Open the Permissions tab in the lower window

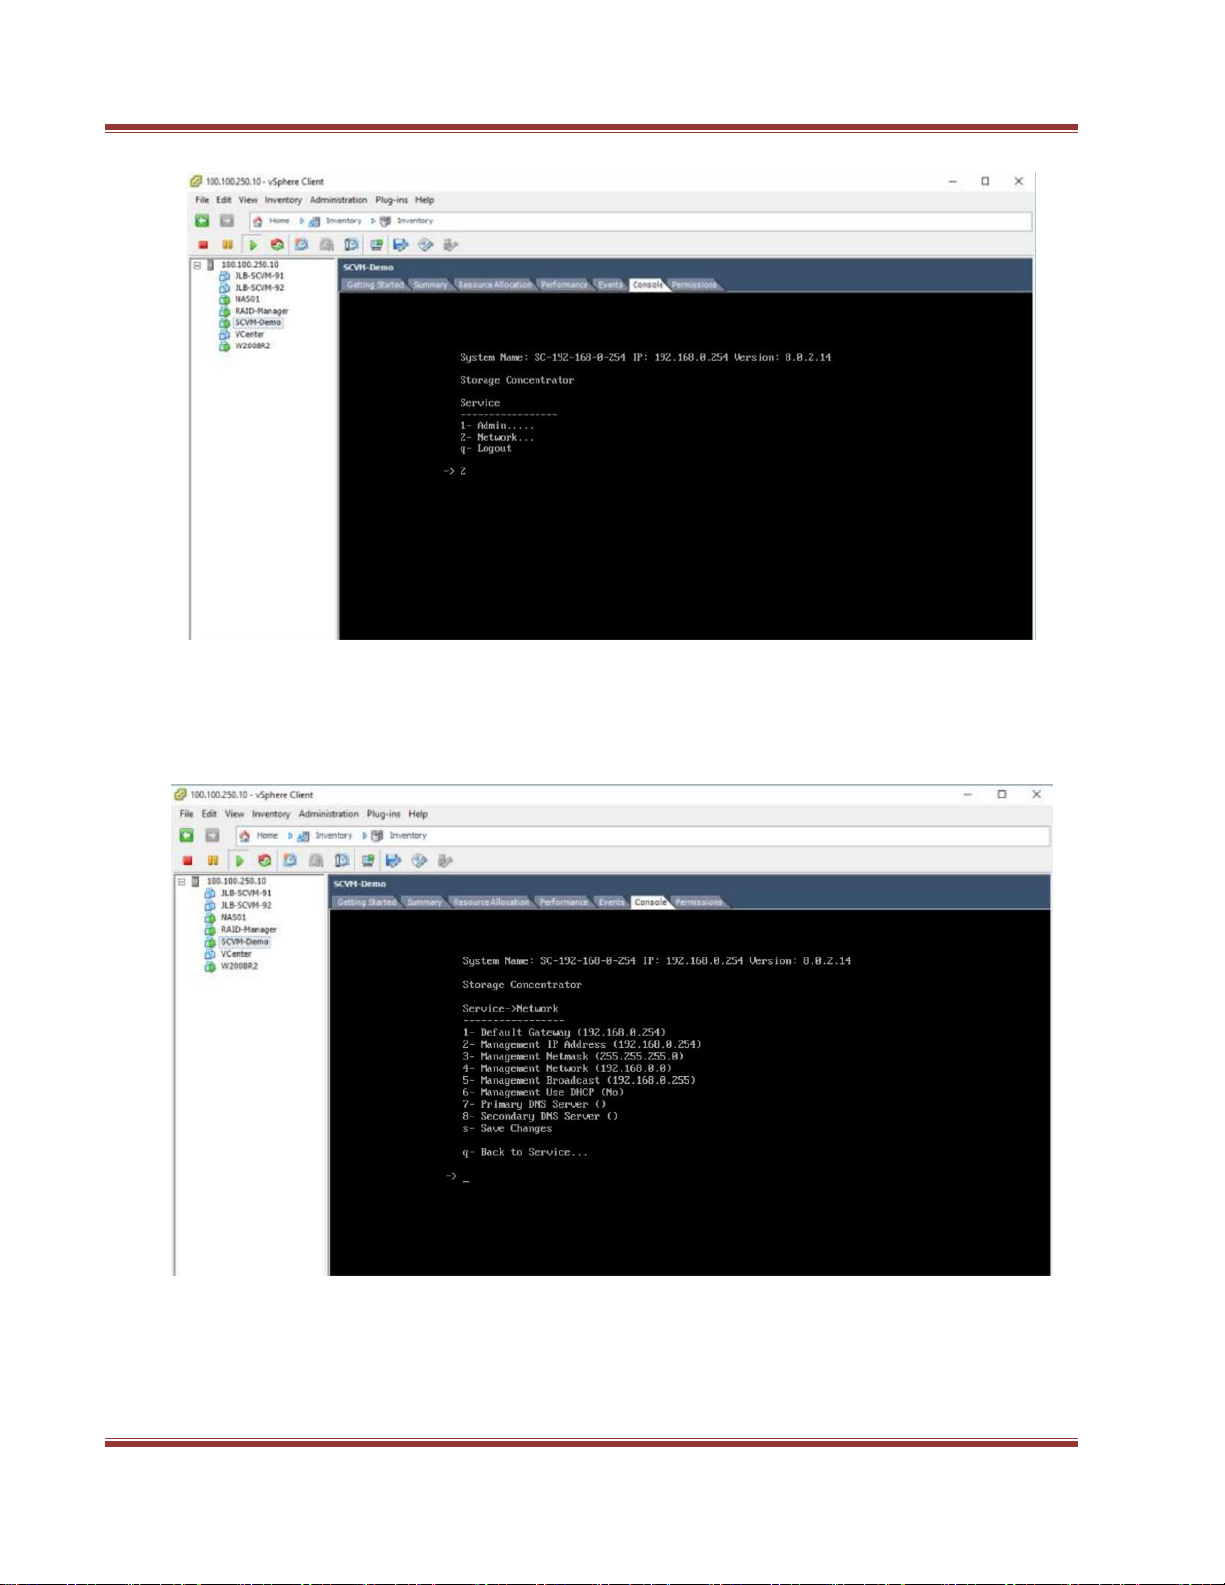click(x=698, y=902)
